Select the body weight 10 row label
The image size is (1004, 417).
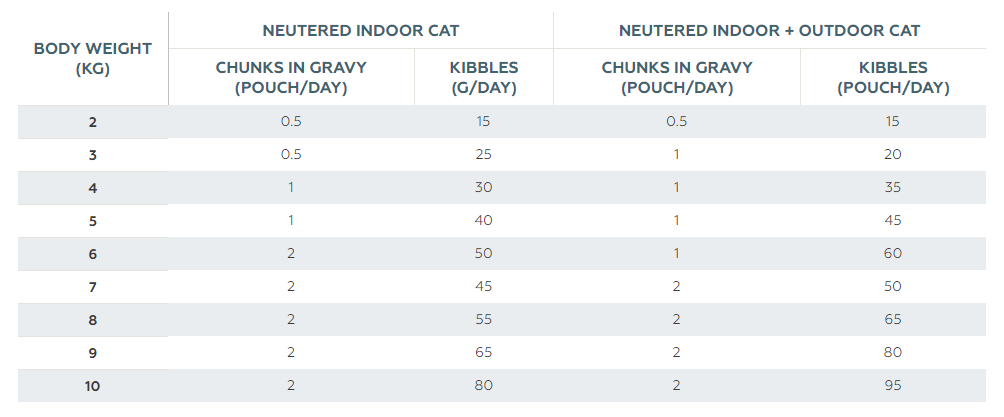pos(93,385)
